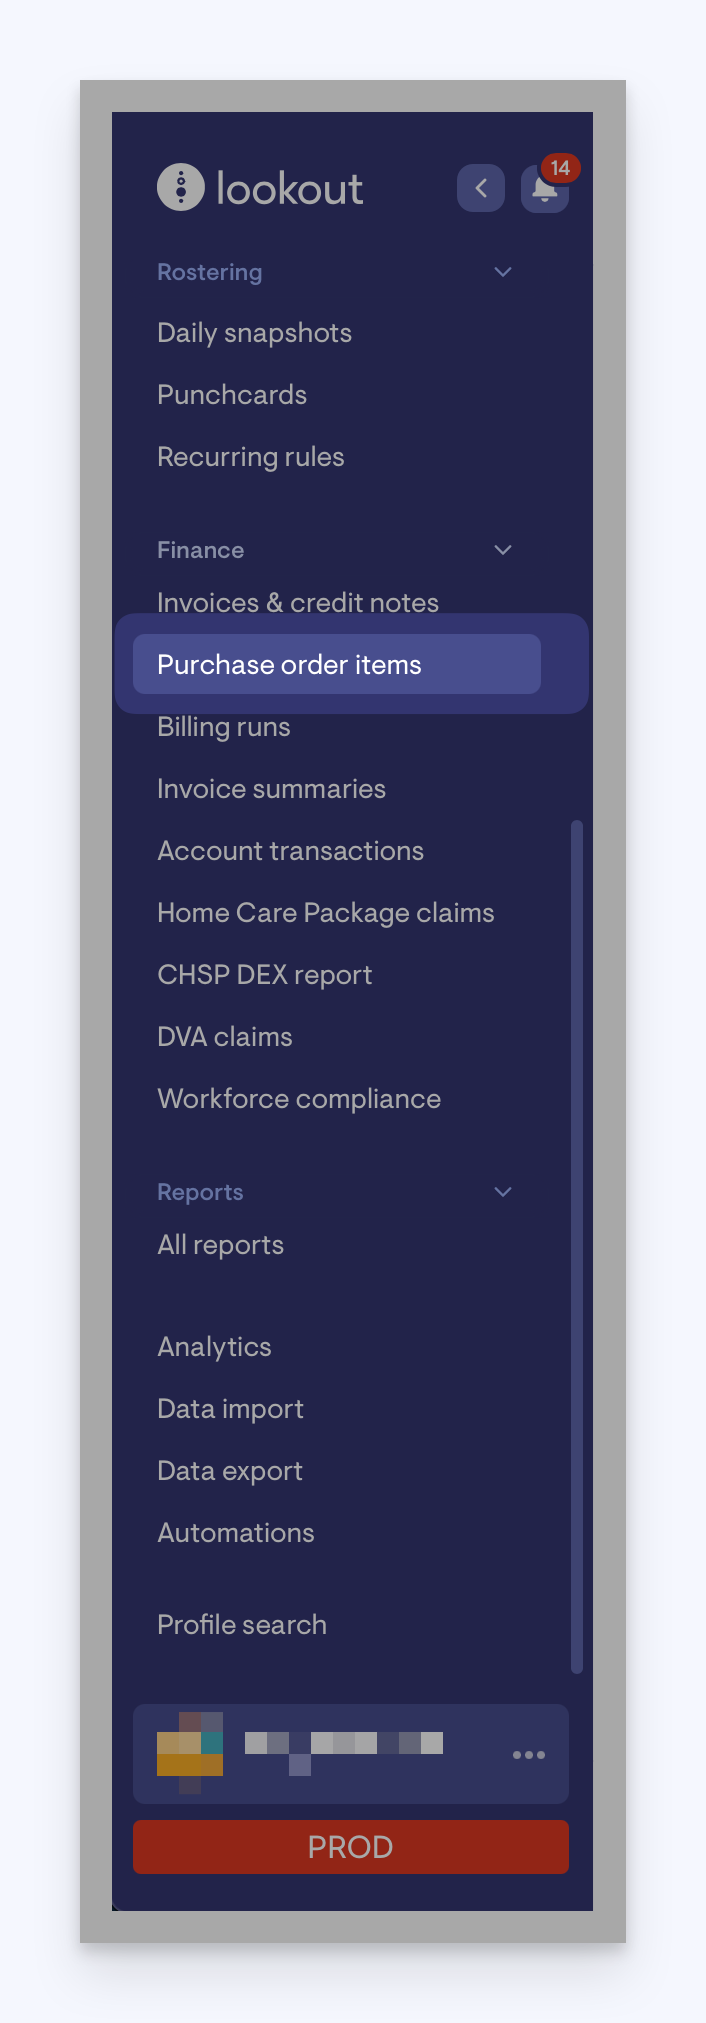This screenshot has width=706, height=2023.
Task: Open the notifications bell
Action: [544, 189]
